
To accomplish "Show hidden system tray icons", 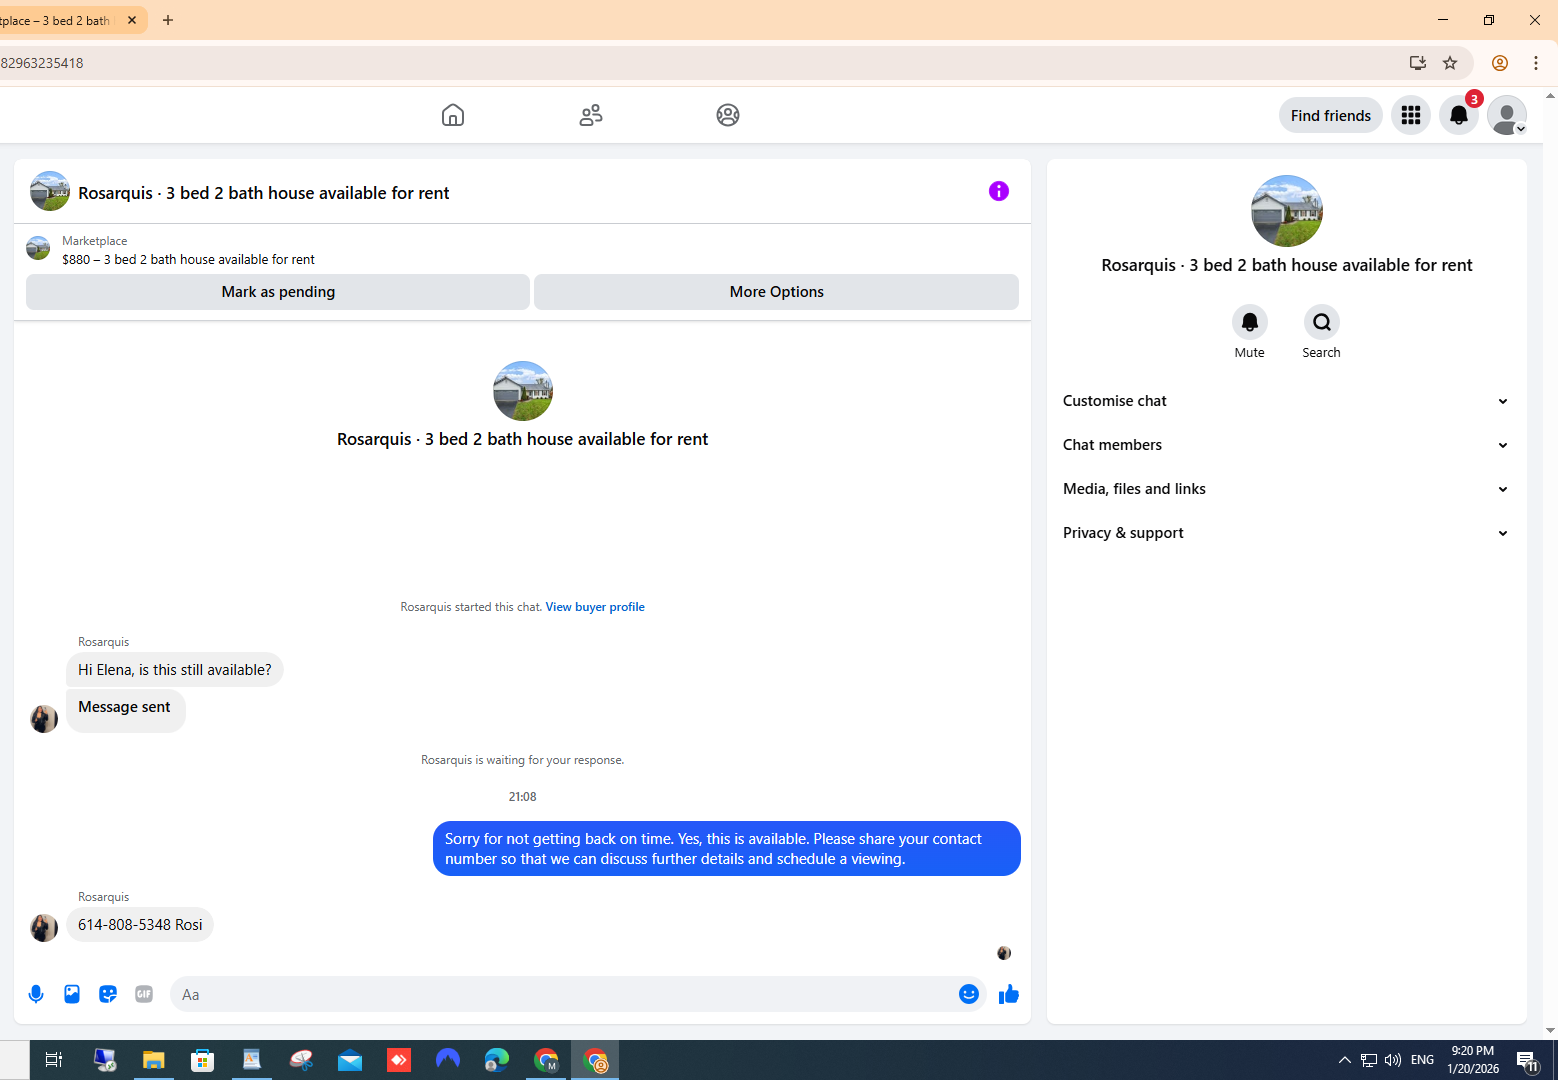I will (1345, 1060).
